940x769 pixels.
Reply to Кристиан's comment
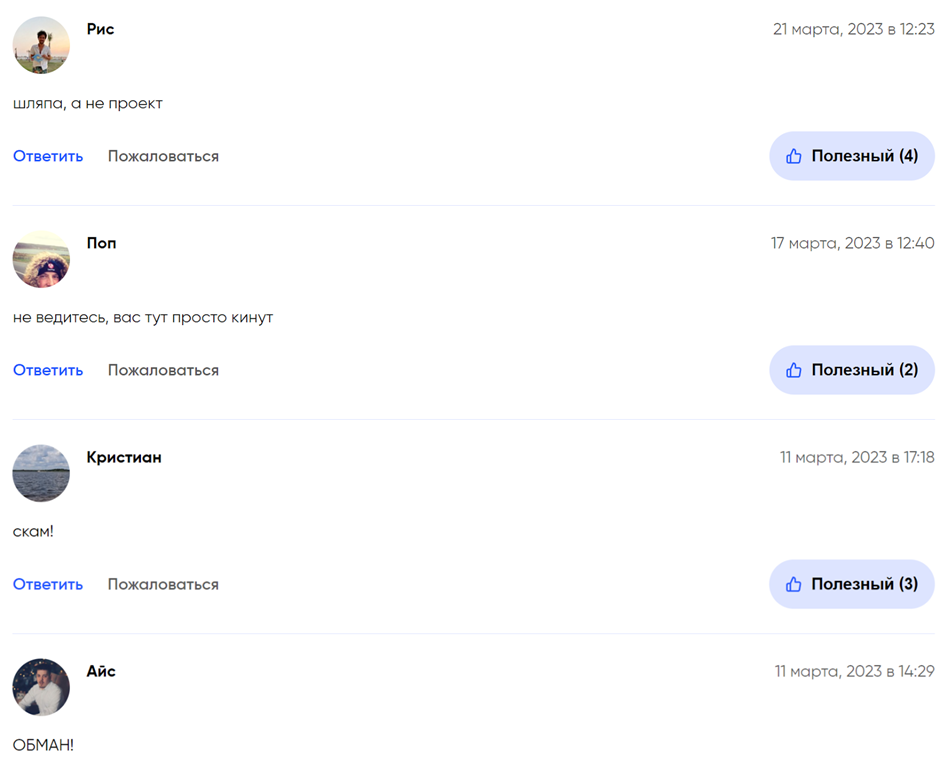pos(48,584)
